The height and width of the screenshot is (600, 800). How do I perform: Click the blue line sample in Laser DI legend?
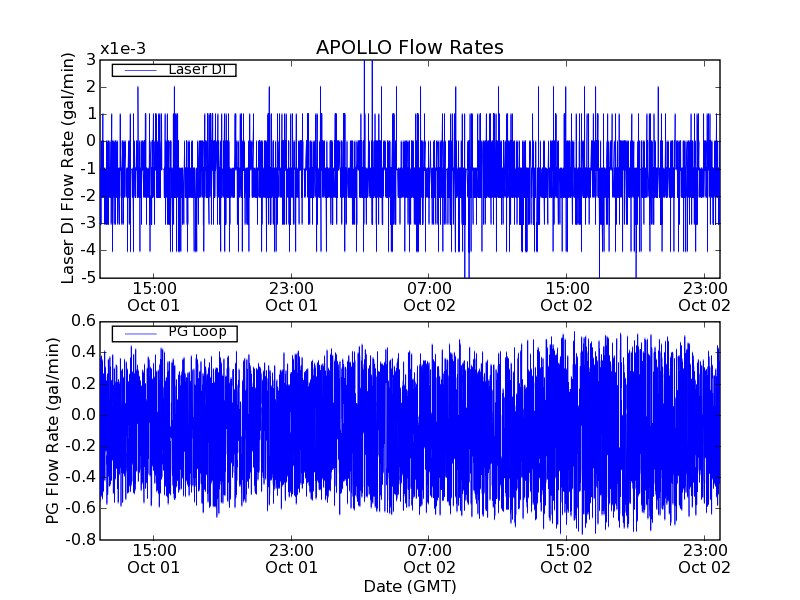[137, 70]
